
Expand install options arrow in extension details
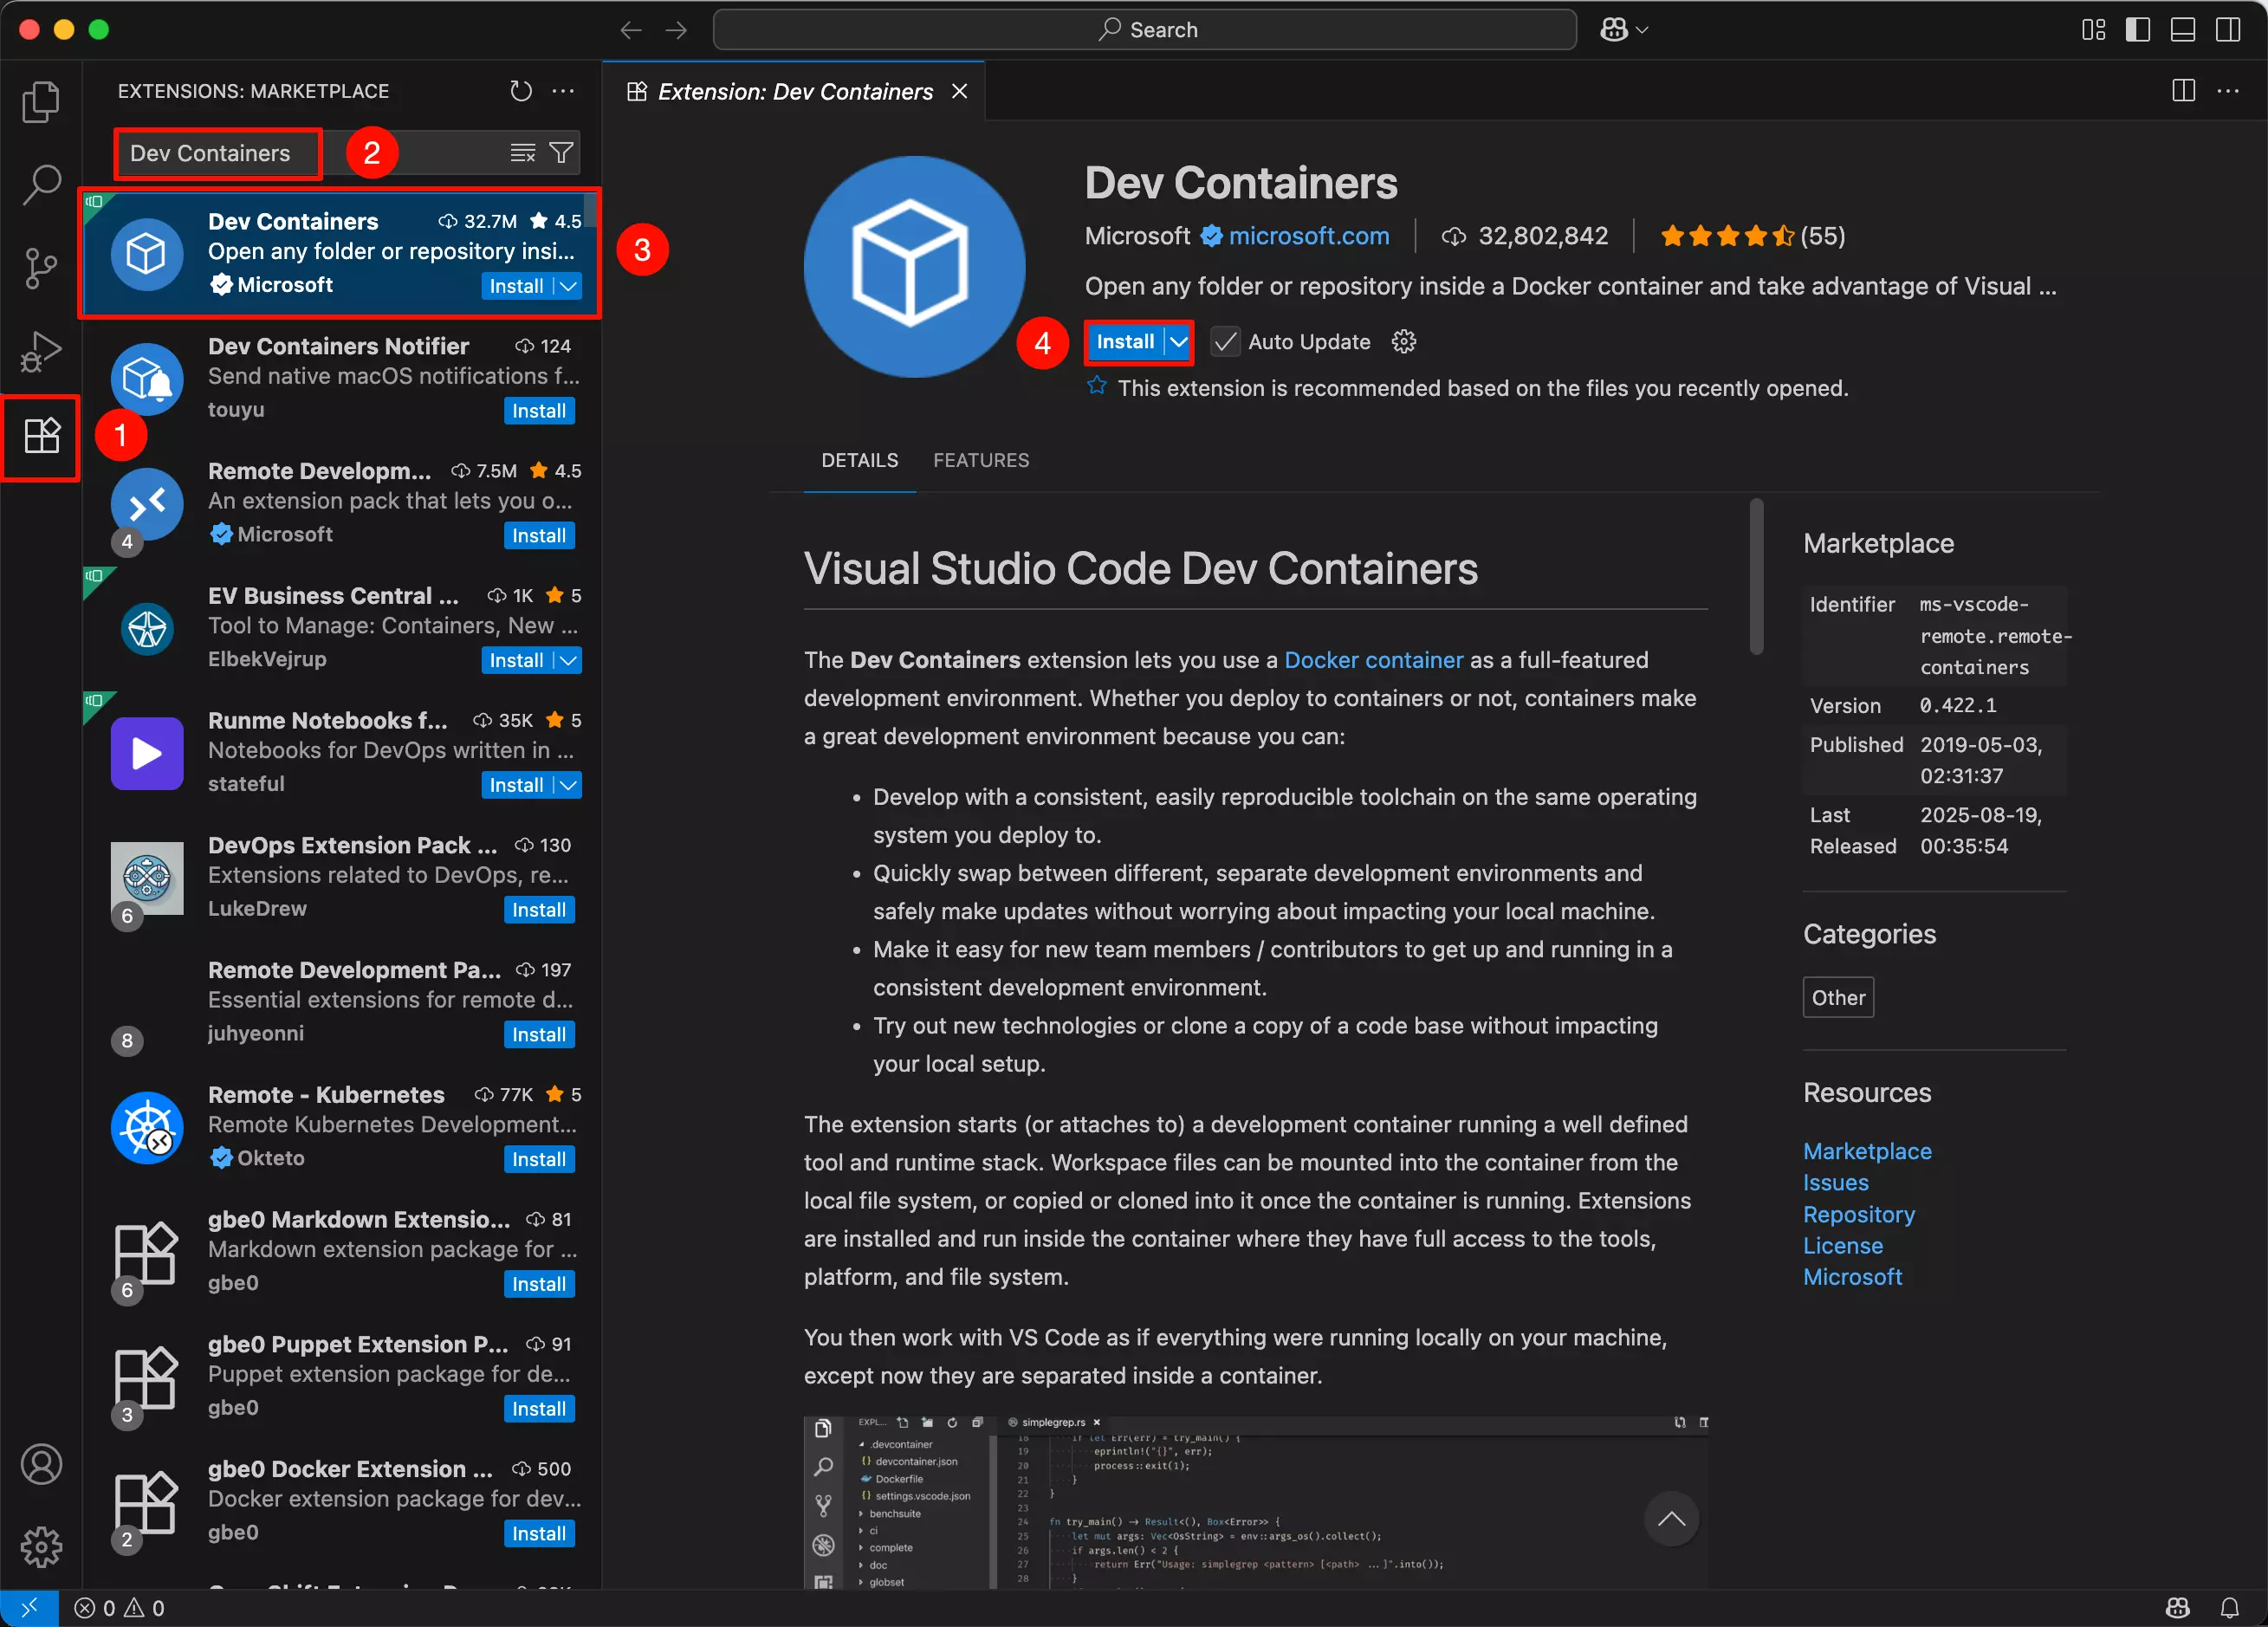(1179, 342)
